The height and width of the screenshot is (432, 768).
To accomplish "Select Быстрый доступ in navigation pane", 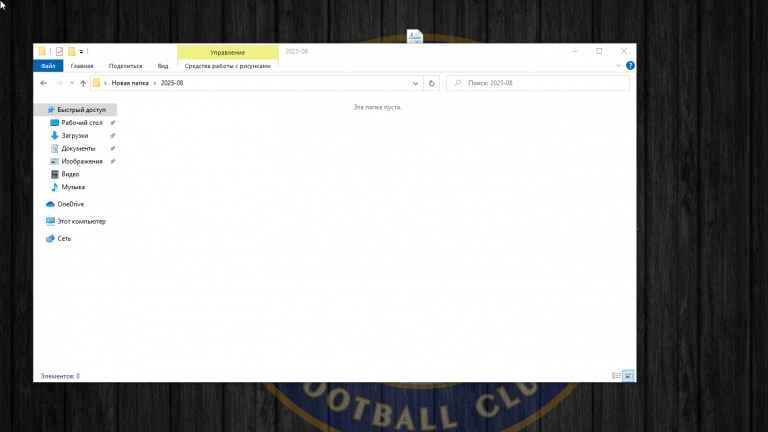I will click(x=76, y=110).
